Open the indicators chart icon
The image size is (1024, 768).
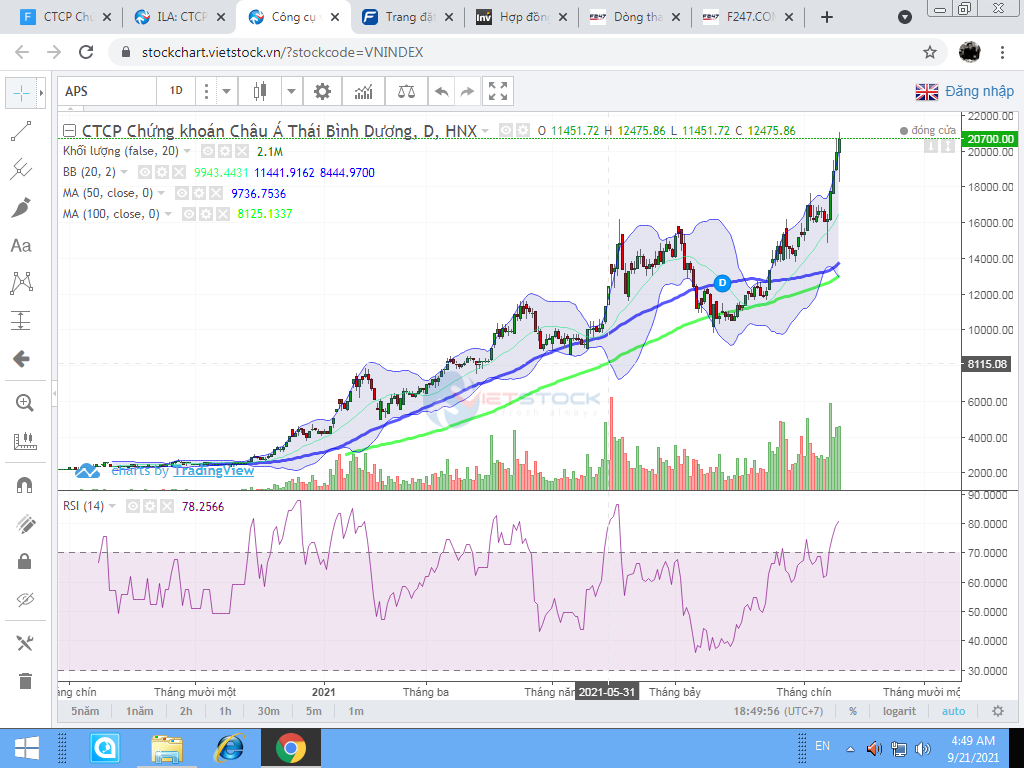[364, 91]
